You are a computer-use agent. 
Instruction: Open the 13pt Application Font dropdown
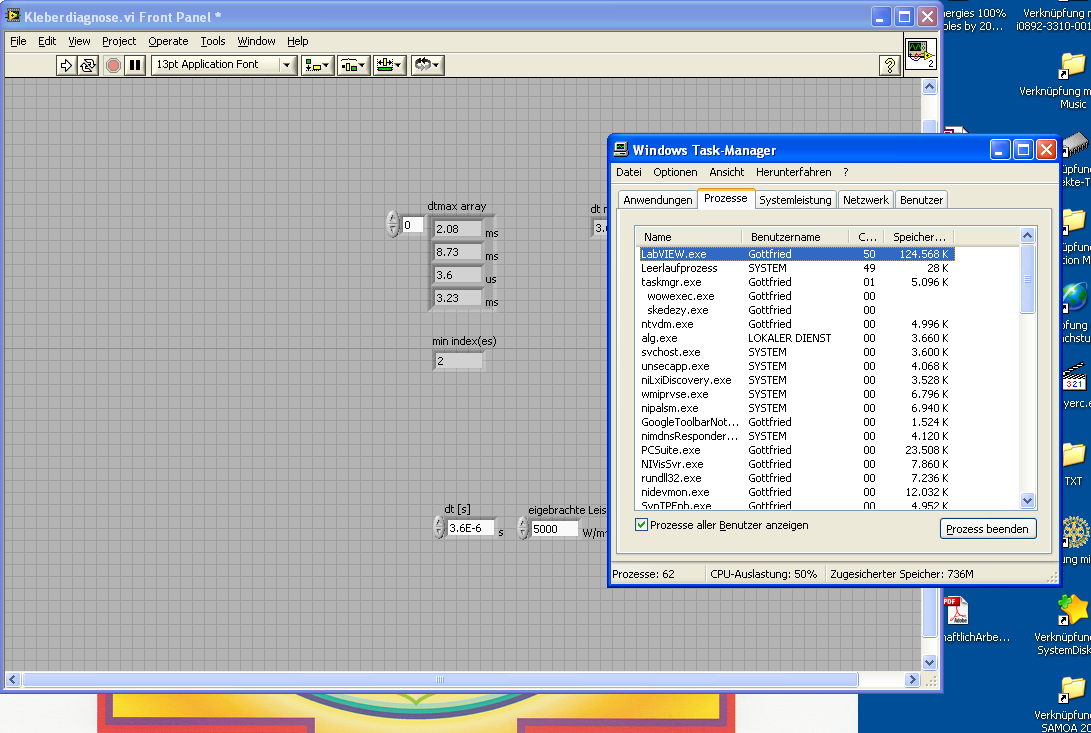pos(224,65)
